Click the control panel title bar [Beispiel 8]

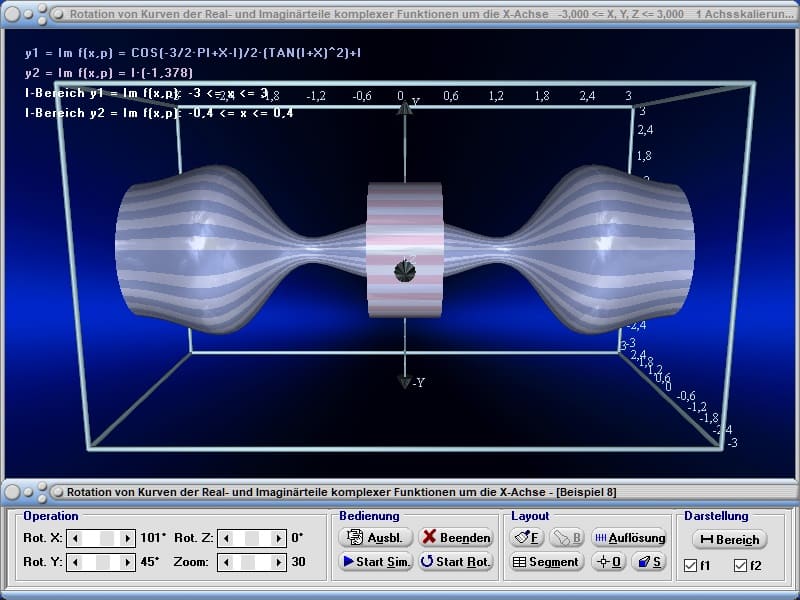(400, 492)
